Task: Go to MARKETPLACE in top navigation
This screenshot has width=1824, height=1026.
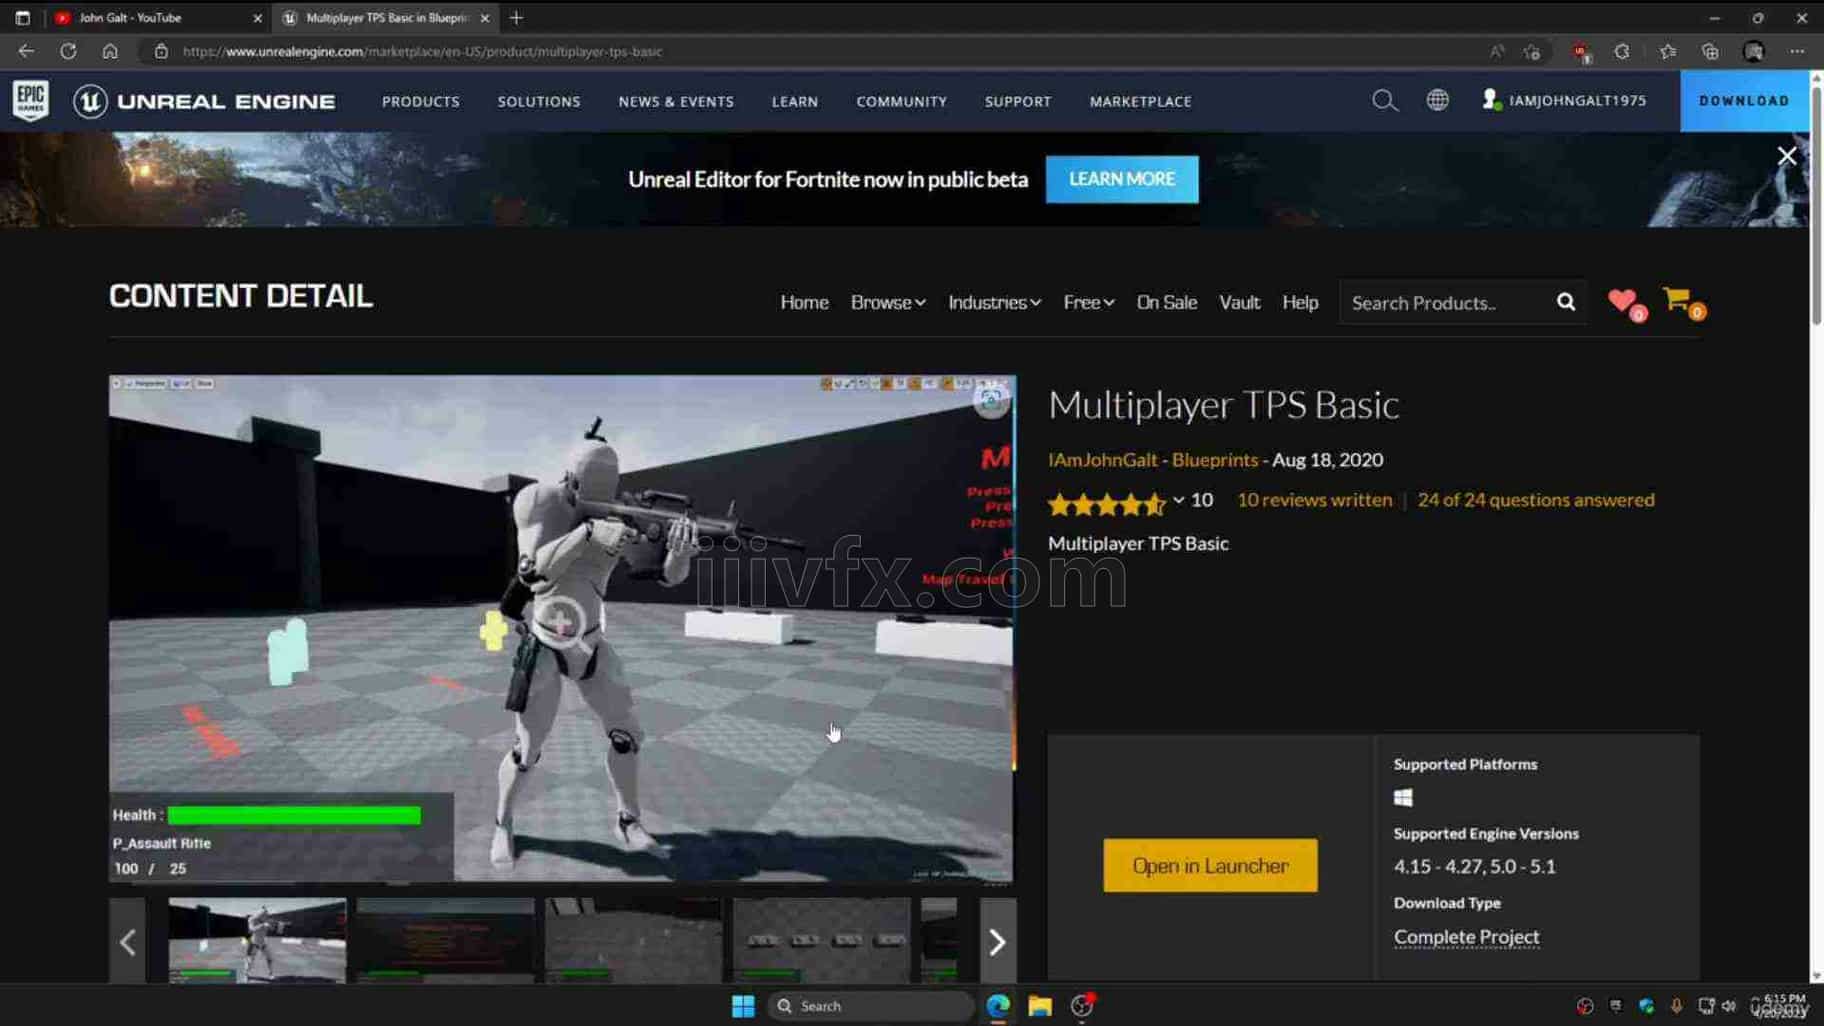Action: click(x=1140, y=101)
